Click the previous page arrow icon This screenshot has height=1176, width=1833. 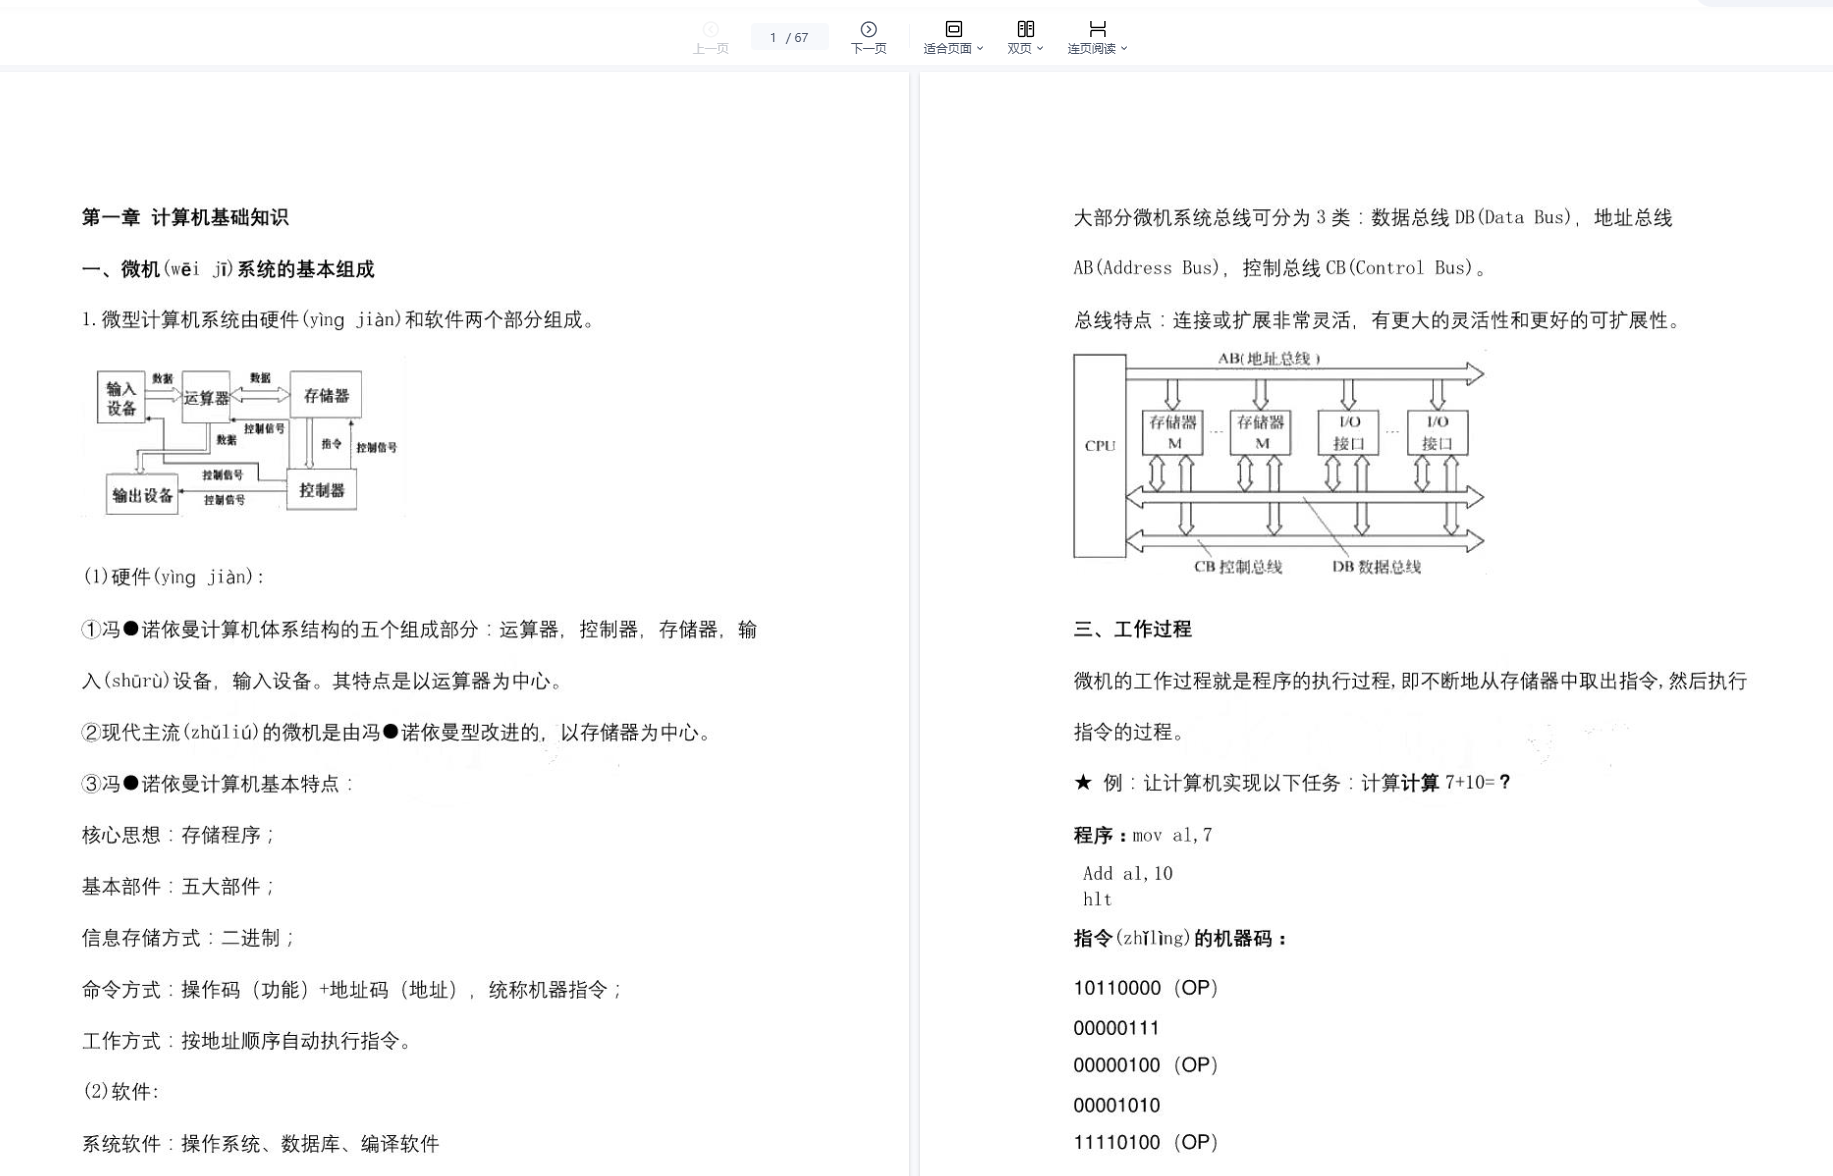click(710, 29)
